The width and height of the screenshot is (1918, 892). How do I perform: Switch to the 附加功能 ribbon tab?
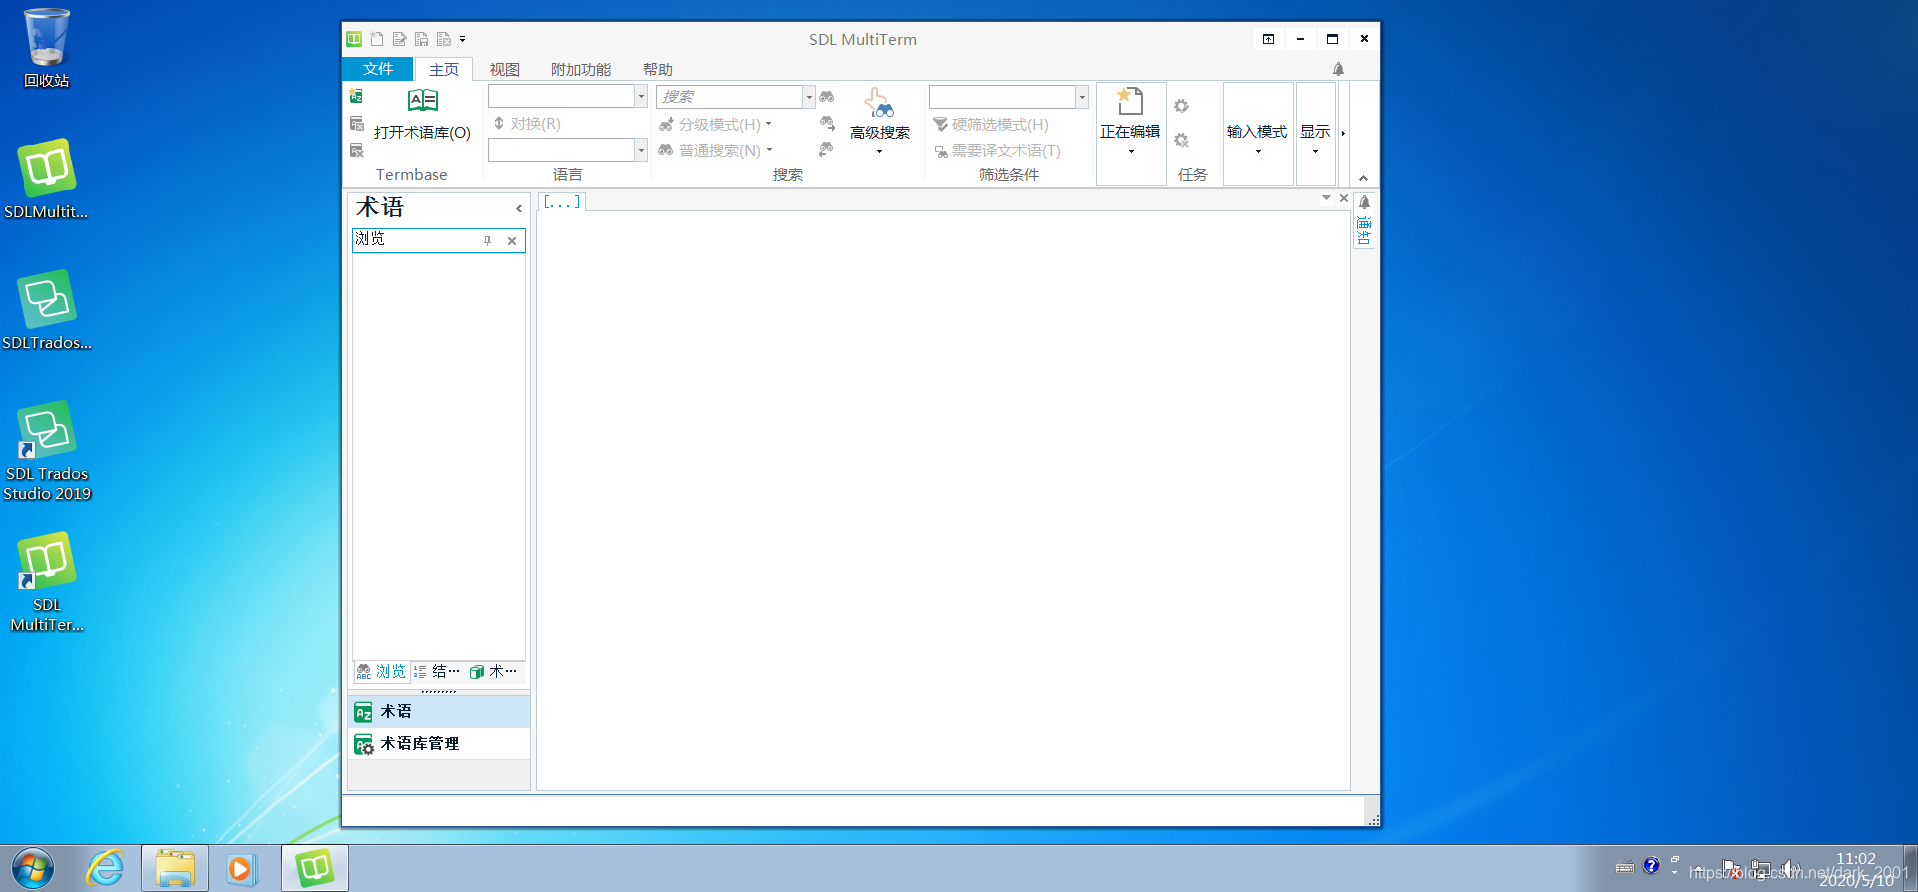click(x=581, y=69)
